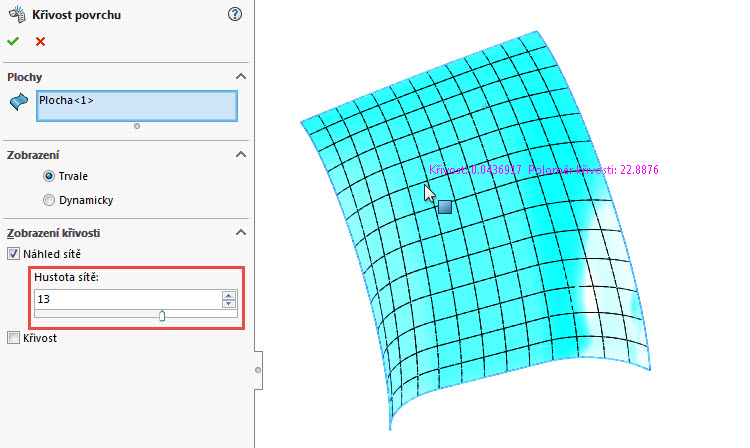This screenshot has height=448, width=750.
Task: Open help with the question mark icon
Action: [x=234, y=14]
